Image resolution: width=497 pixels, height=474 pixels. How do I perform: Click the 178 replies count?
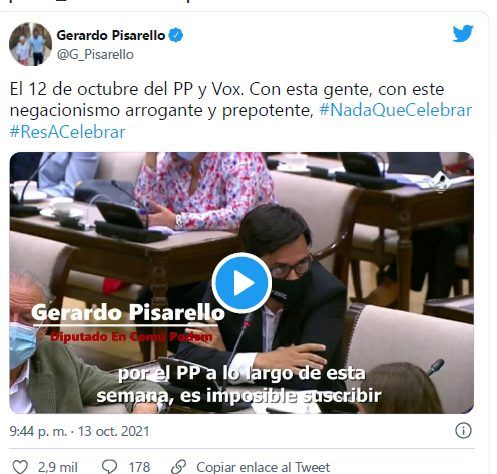139,467
